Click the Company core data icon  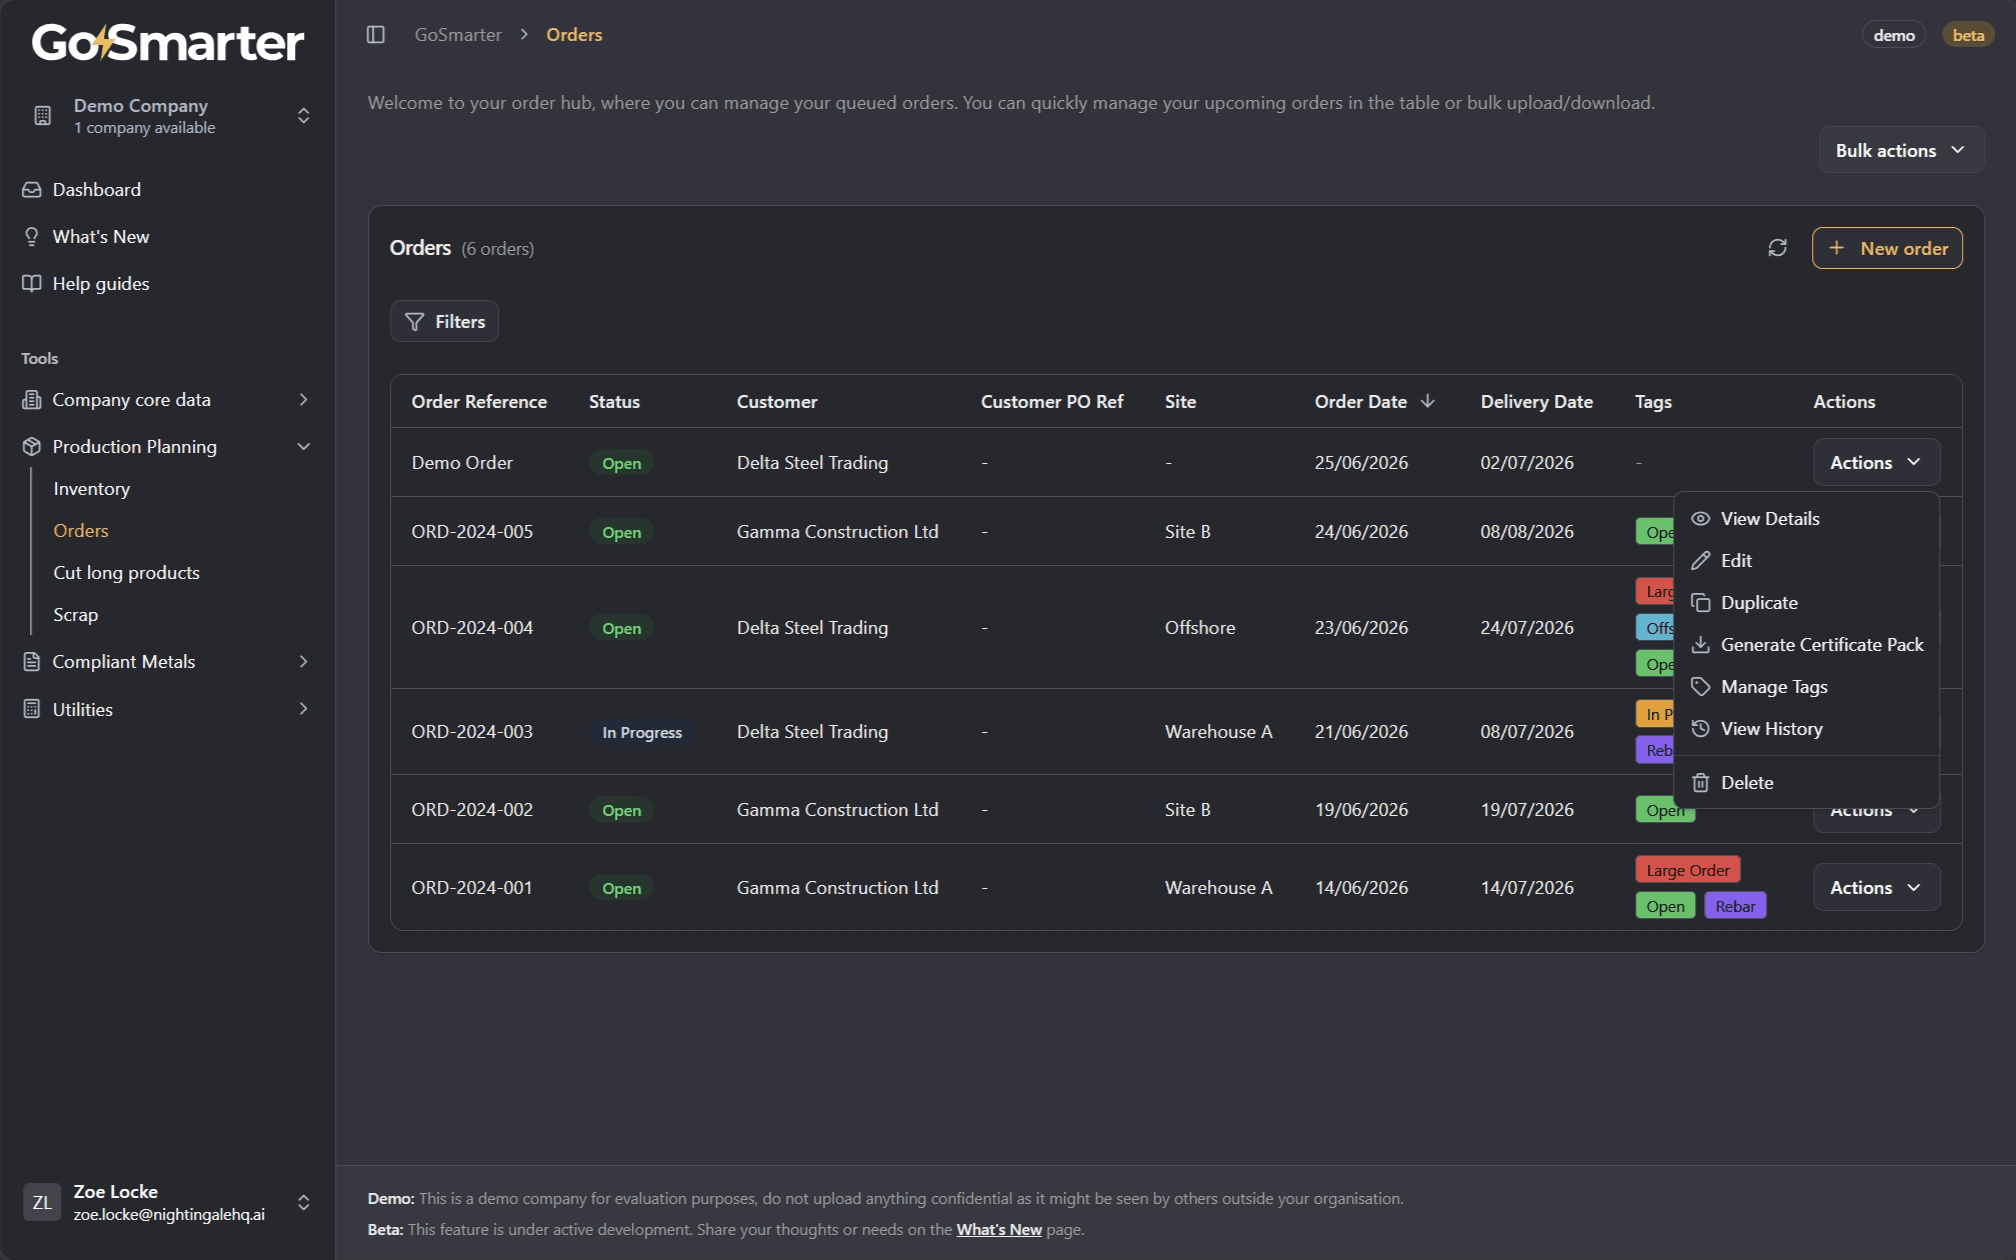pyautogui.click(x=32, y=400)
